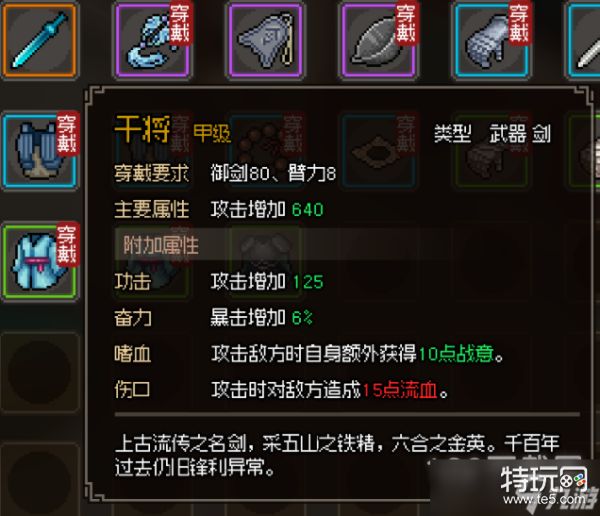Click the 附加属性 section header
600x516 pixels.
(161, 245)
